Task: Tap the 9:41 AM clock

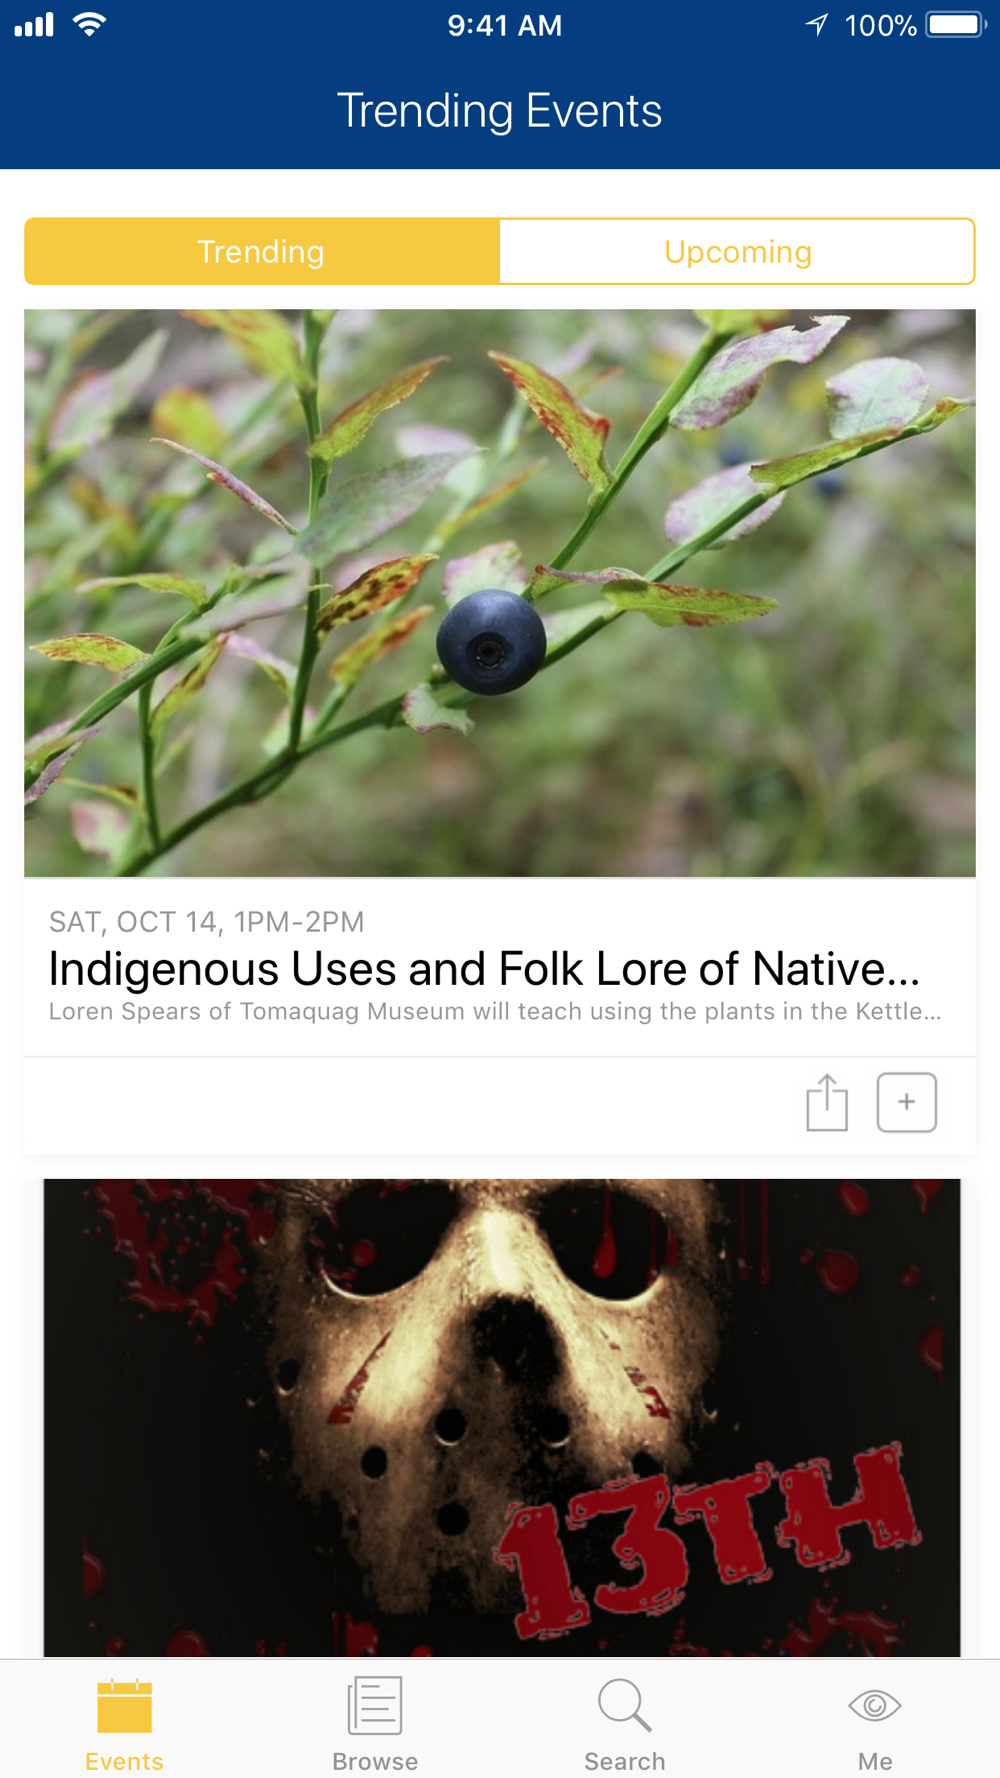Action: (x=504, y=25)
